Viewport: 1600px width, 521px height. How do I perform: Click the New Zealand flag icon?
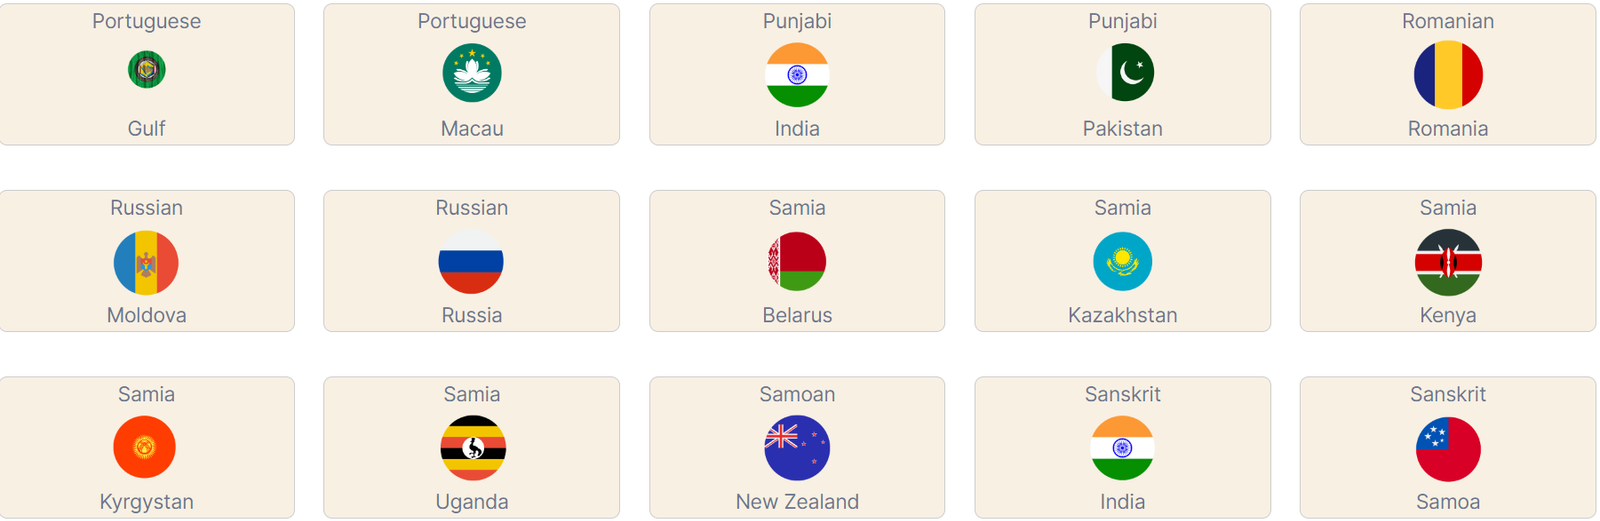pyautogui.click(x=797, y=448)
